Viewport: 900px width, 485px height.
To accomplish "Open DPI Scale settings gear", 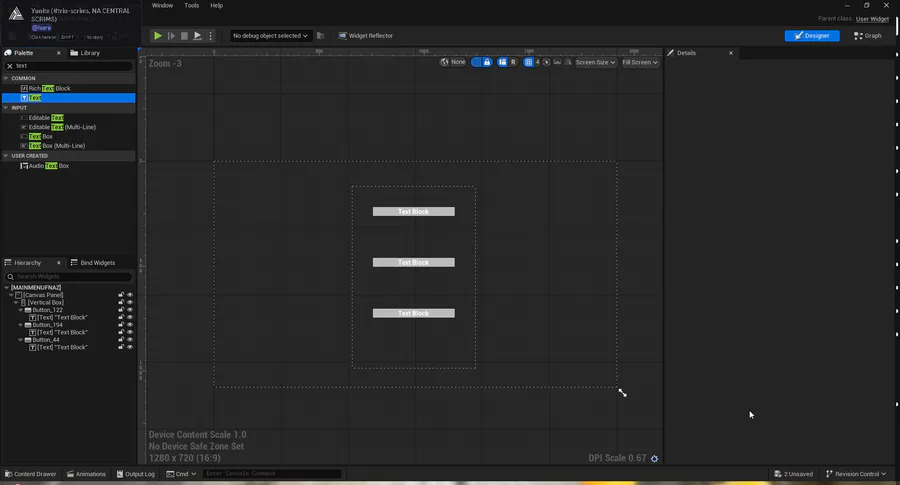I will point(654,458).
